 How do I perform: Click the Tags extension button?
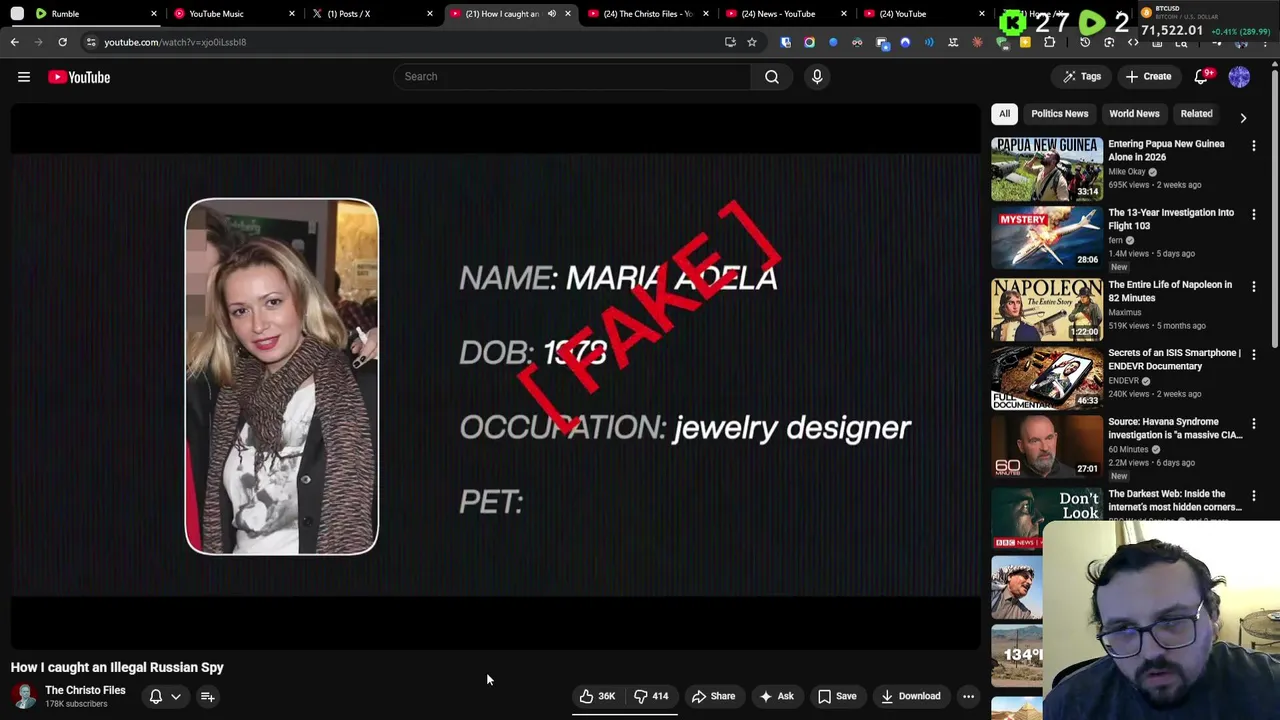point(1081,77)
